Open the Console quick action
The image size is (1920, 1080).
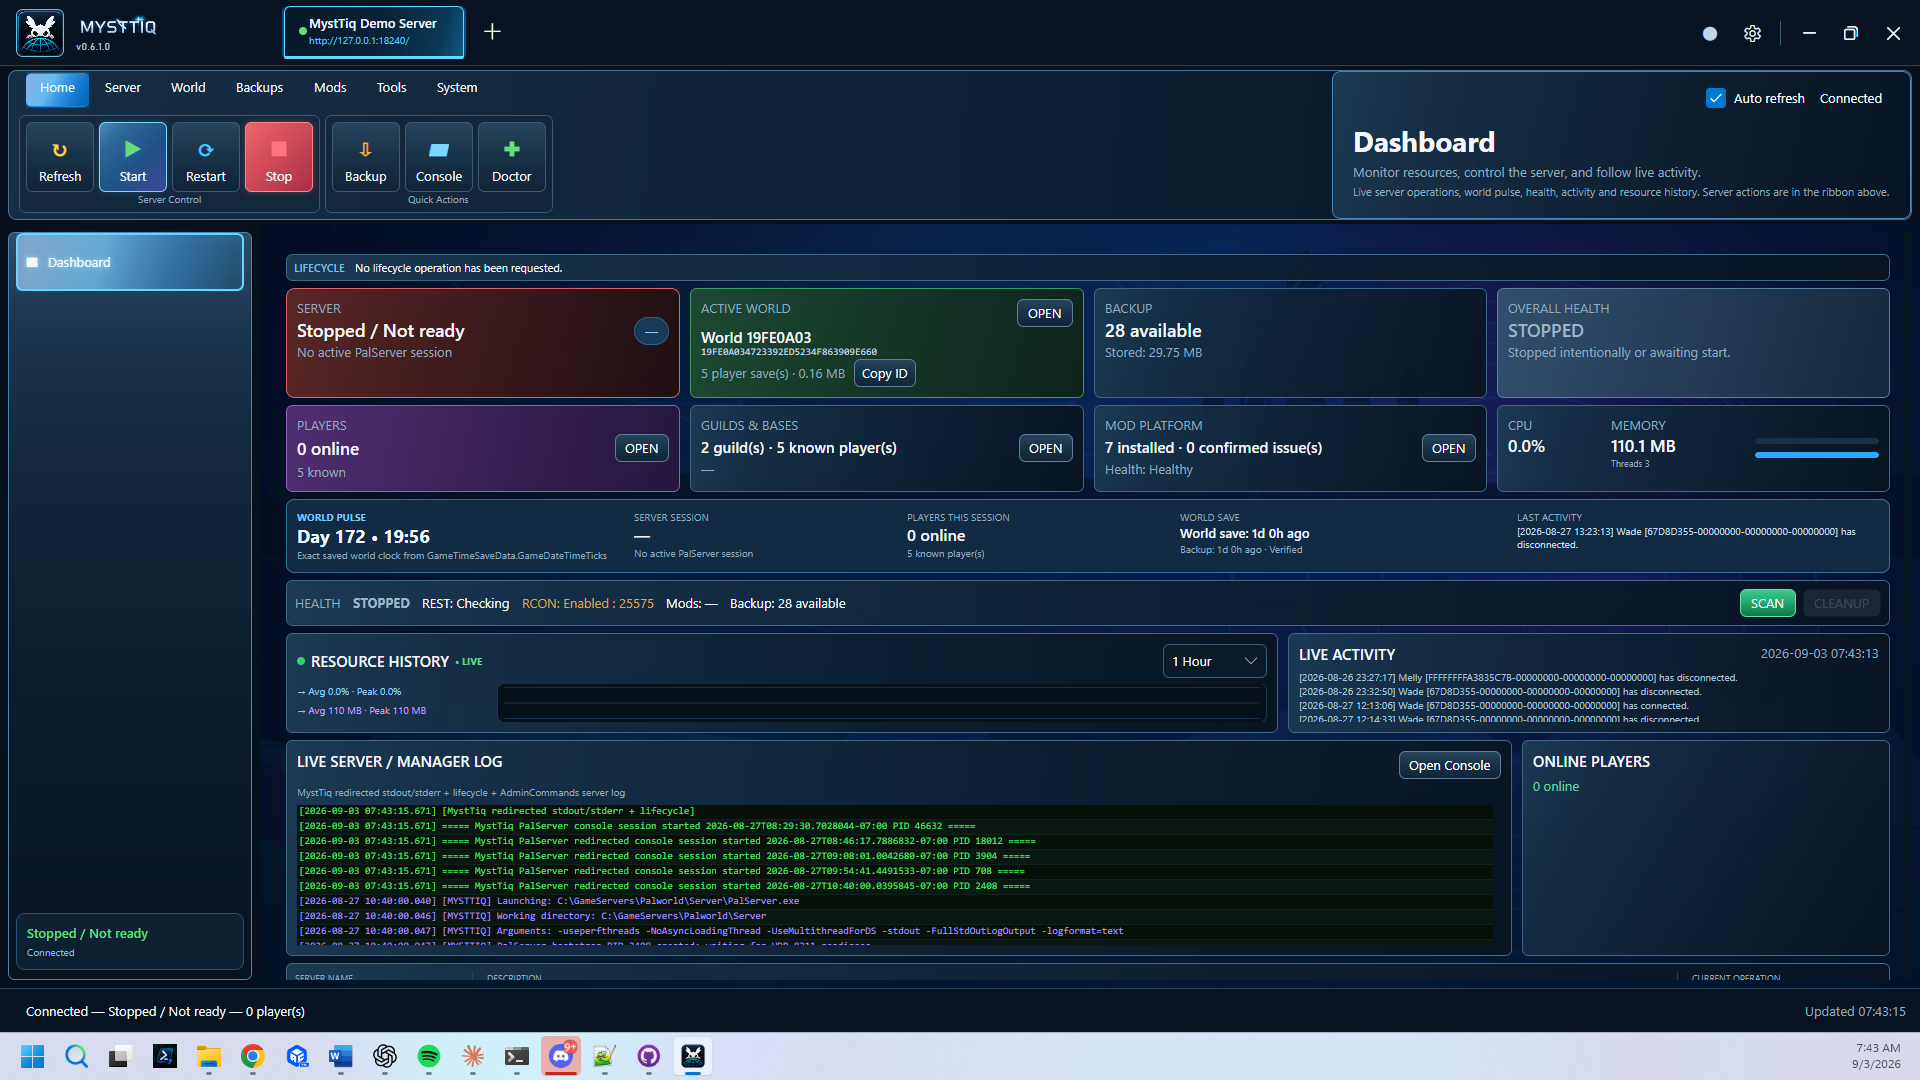[439, 157]
